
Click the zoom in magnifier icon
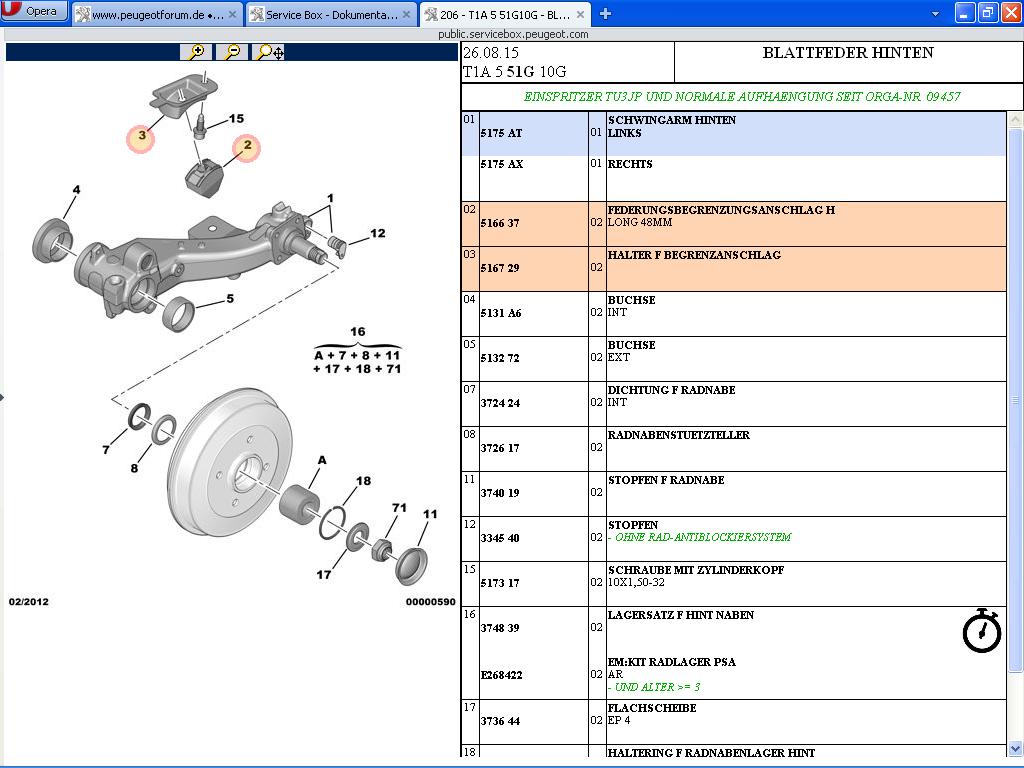pyautogui.click(x=196, y=52)
